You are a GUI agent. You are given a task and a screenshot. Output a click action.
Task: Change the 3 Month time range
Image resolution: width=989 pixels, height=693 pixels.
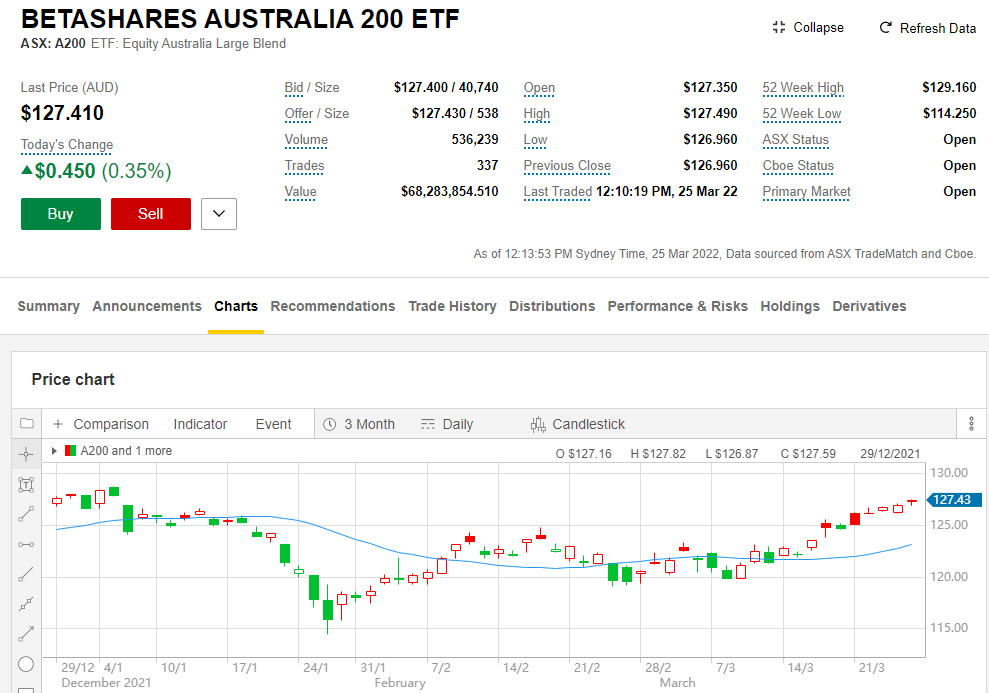click(x=359, y=424)
